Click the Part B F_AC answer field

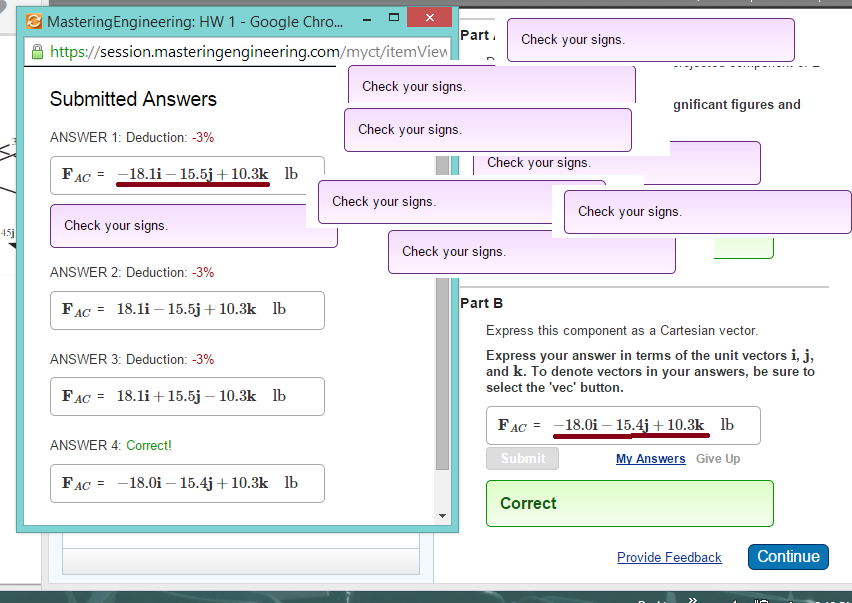tap(623, 425)
